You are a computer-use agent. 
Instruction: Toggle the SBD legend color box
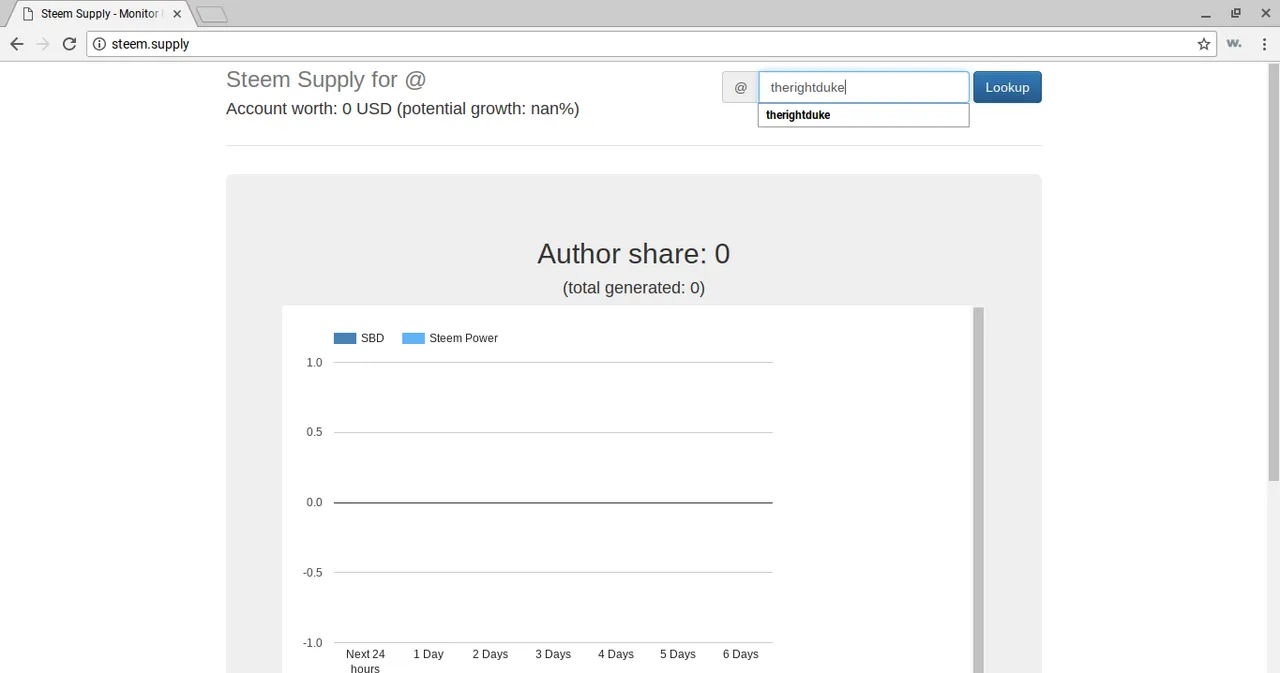coord(345,338)
